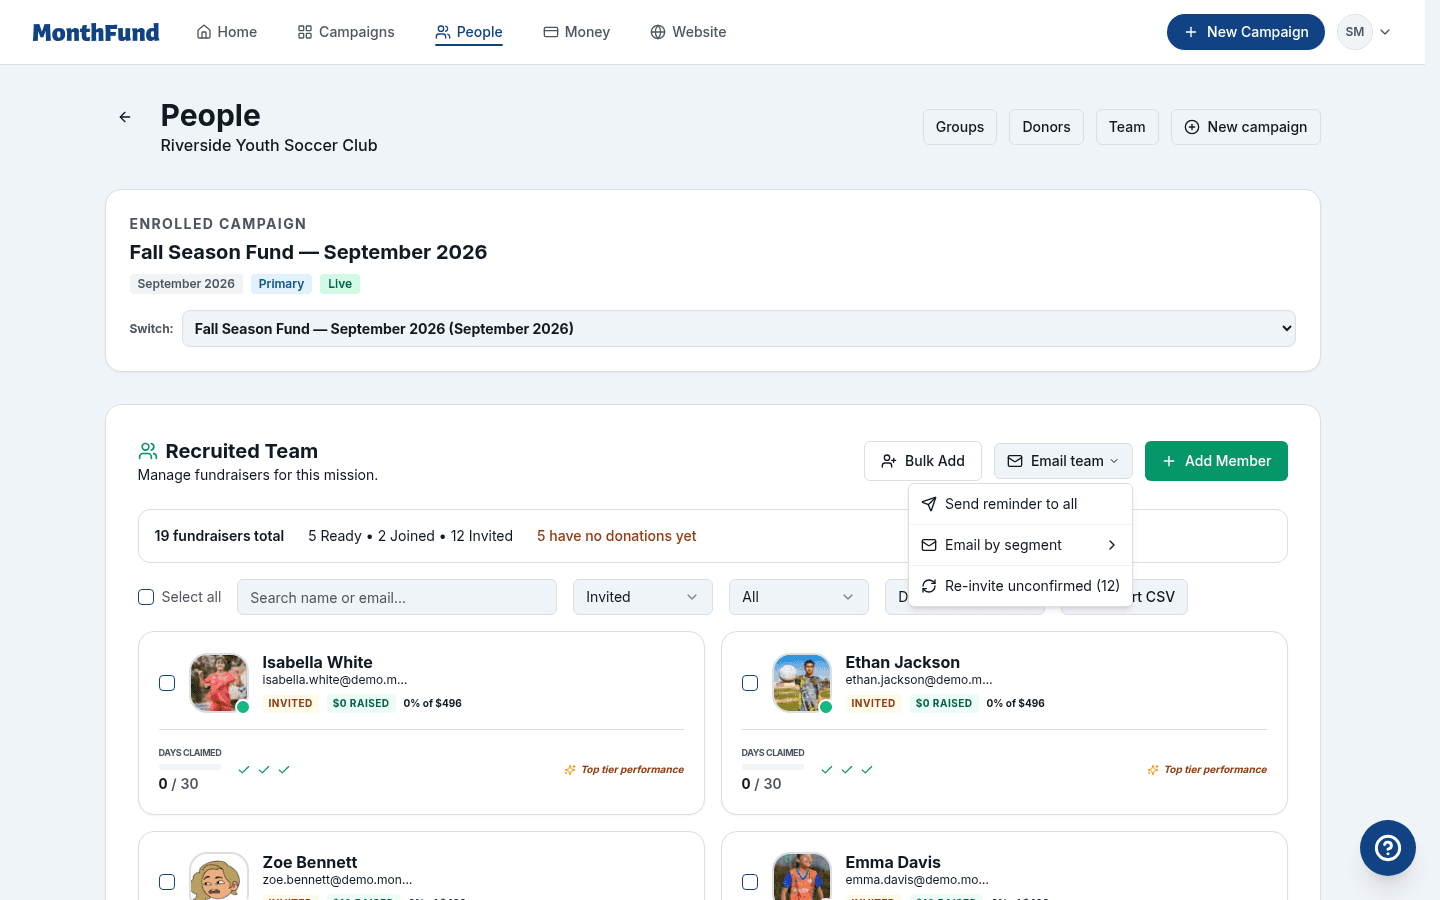Open the Money nav tab
The image size is (1440, 900).
coord(577,32)
